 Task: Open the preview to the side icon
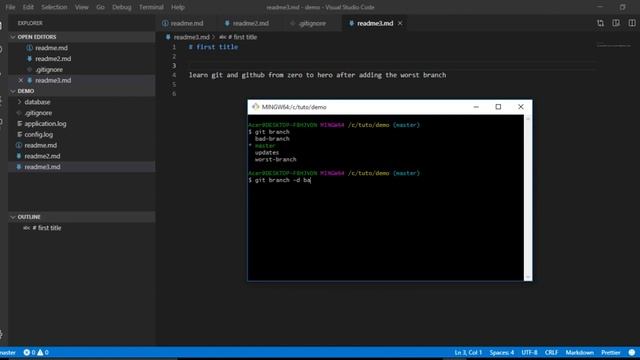click(616, 23)
